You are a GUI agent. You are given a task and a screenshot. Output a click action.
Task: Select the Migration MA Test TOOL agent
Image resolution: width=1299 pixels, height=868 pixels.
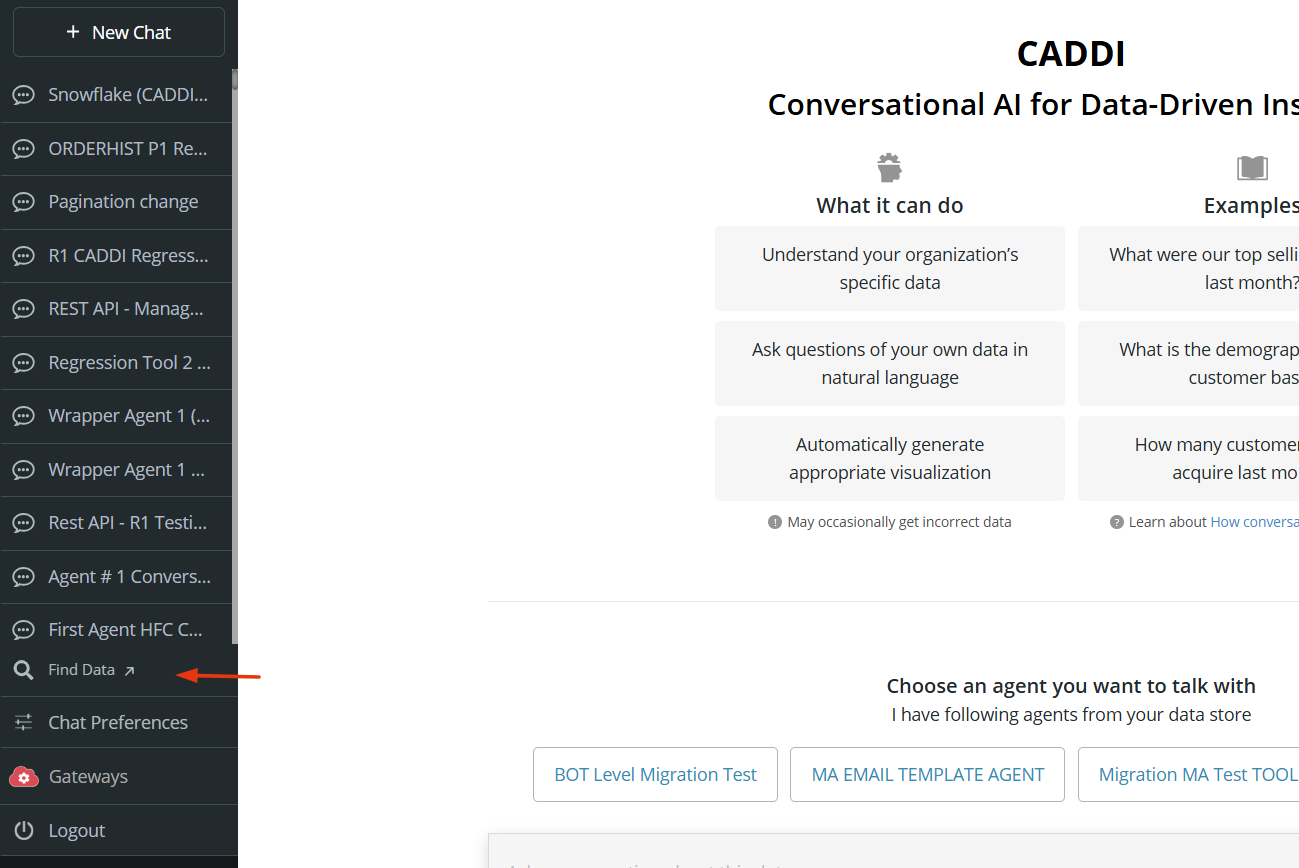click(1190, 774)
